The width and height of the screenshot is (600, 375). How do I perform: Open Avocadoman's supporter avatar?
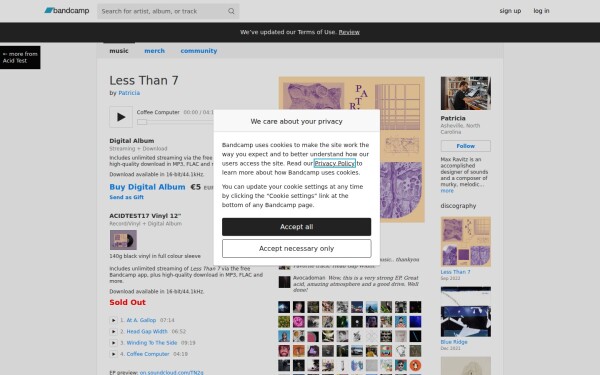(284, 282)
